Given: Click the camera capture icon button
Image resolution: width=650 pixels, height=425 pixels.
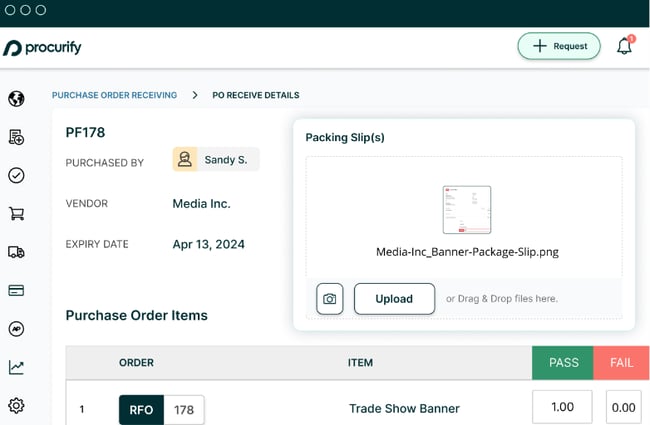Looking at the screenshot, I should (x=330, y=299).
